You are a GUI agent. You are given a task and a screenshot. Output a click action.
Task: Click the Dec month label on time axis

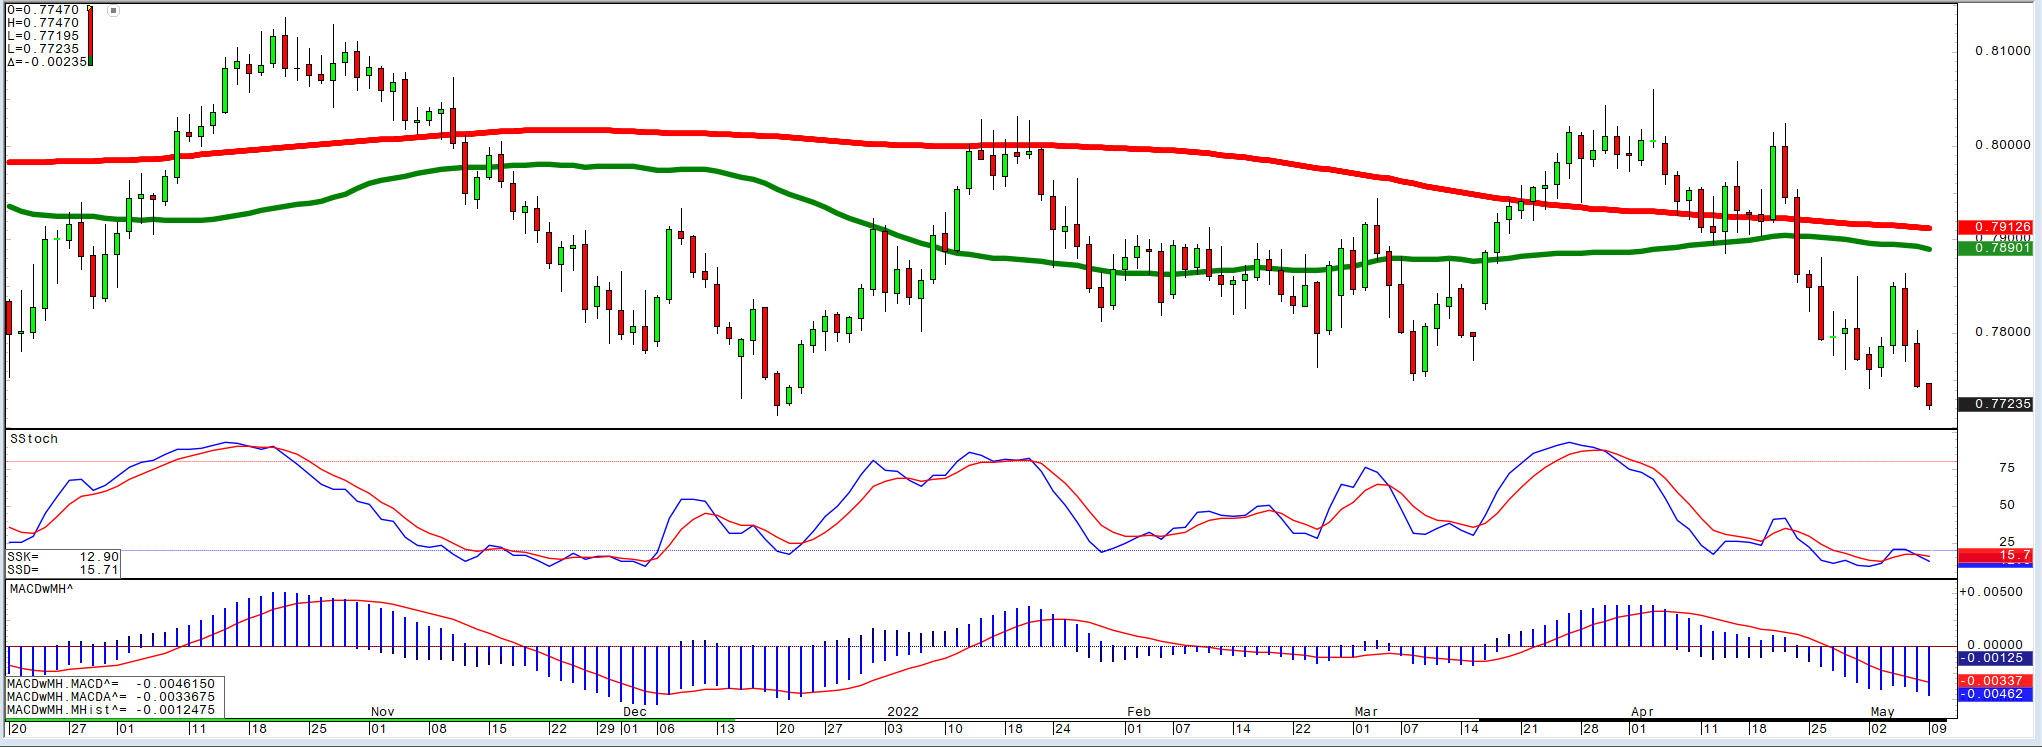click(634, 712)
